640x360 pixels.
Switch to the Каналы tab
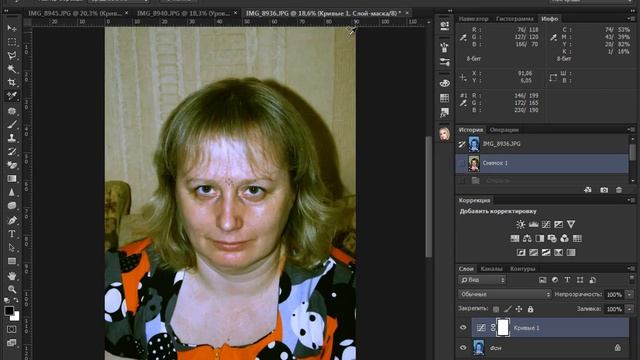pyautogui.click(x=491, y=269)
